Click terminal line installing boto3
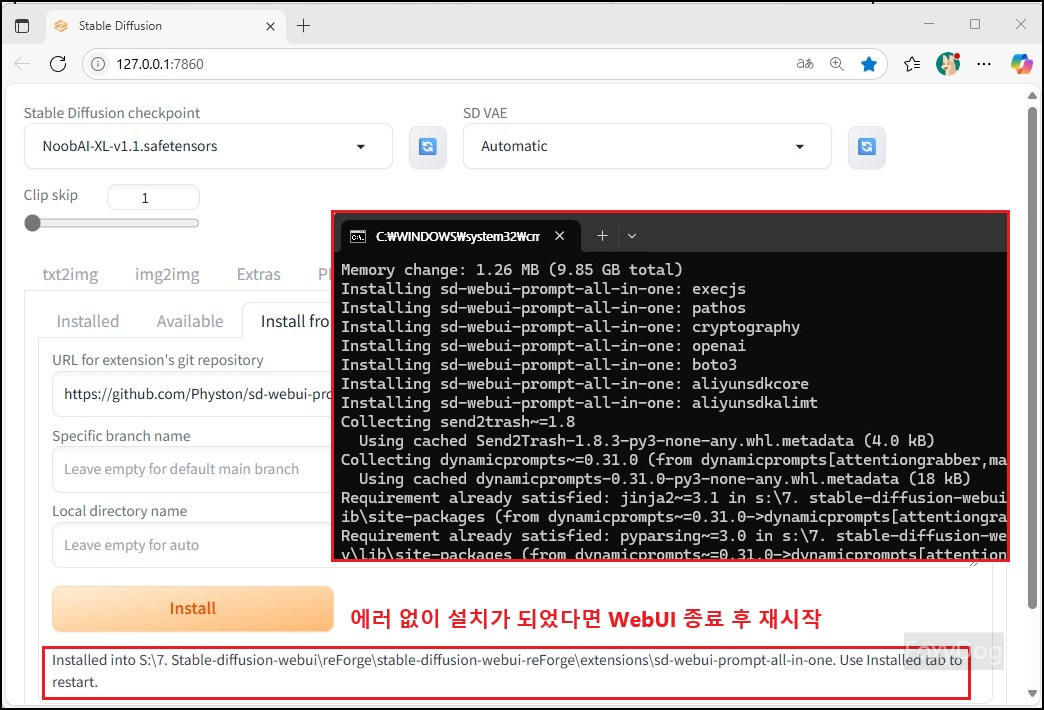 (539, 365)
